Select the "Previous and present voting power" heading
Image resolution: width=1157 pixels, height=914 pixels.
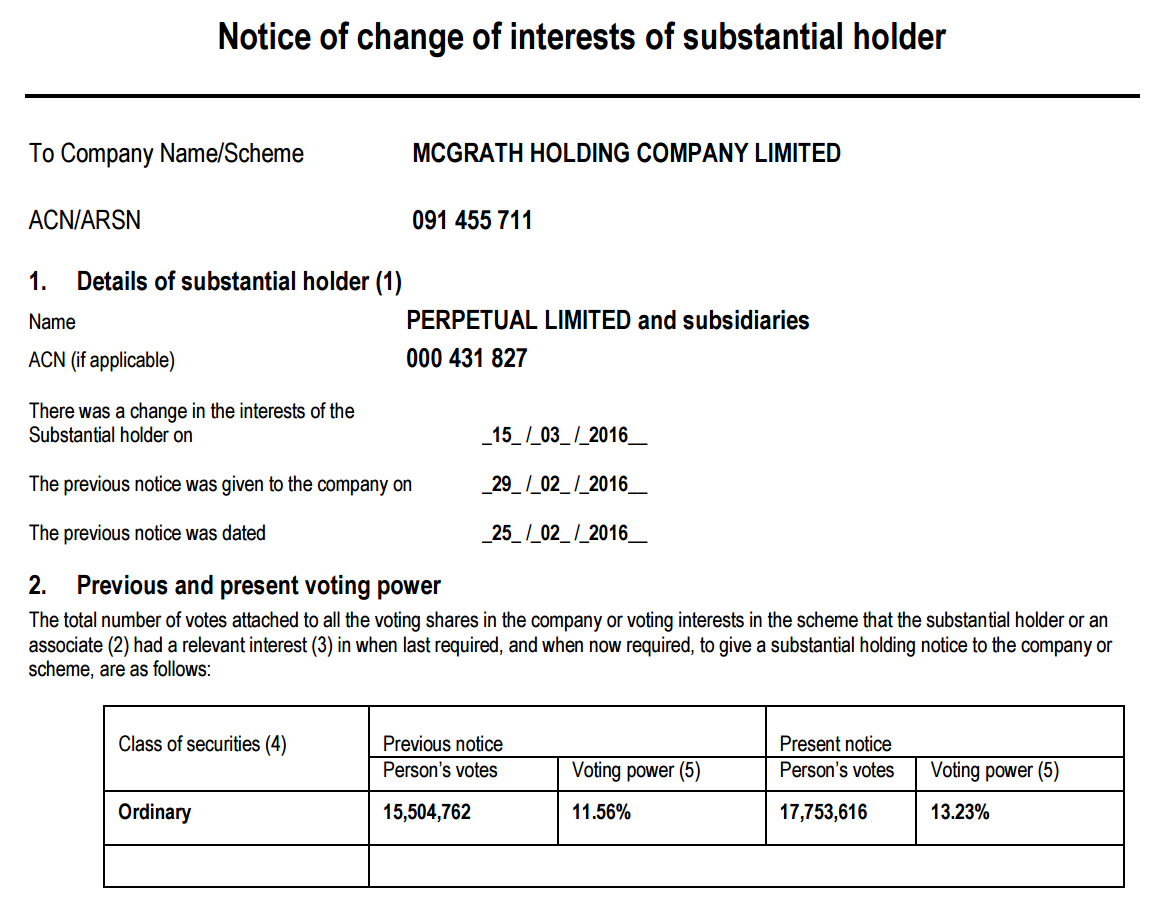(x=258, y=585)
